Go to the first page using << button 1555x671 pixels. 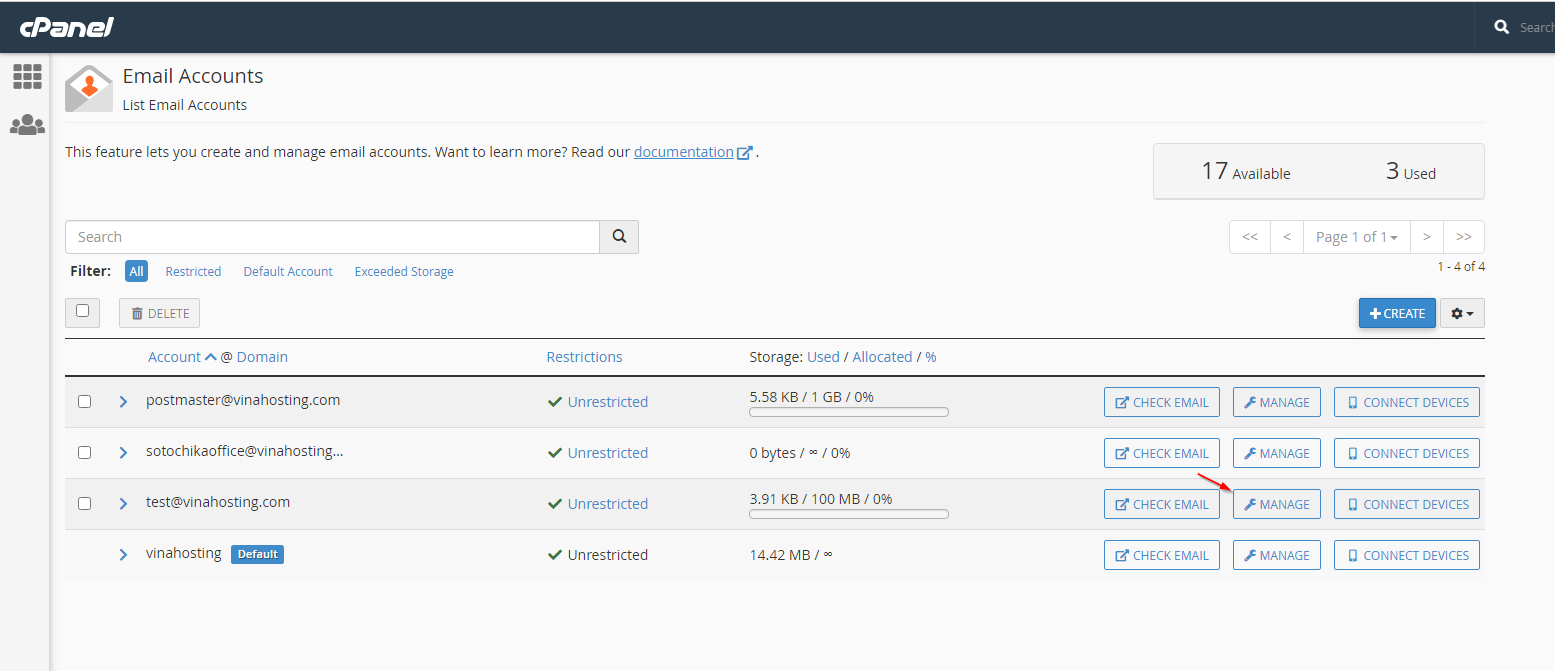pyautogui.click(x=1249, y=237)
